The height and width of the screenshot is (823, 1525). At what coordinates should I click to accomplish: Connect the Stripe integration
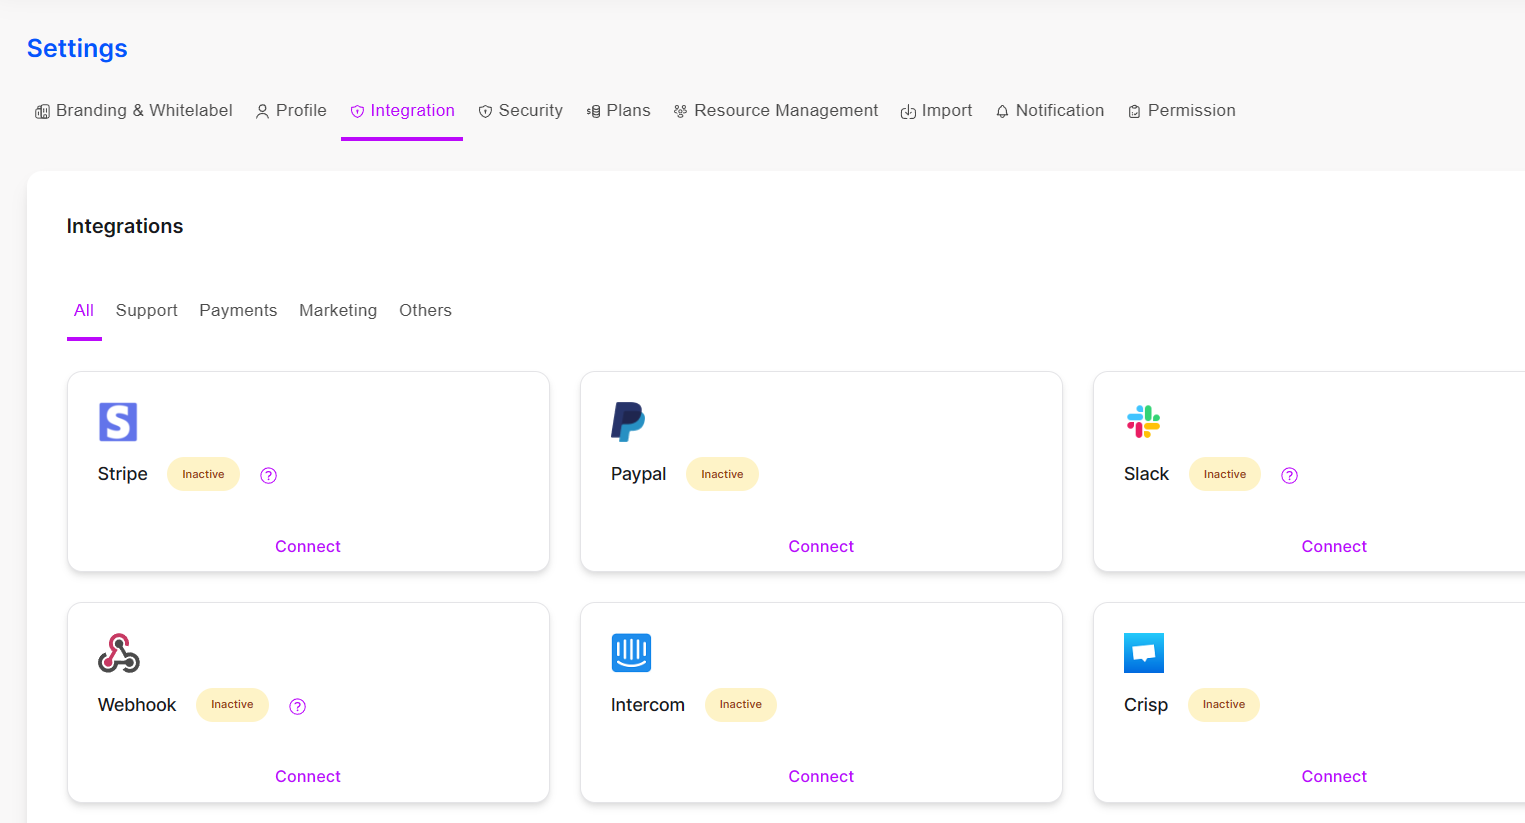307,546
